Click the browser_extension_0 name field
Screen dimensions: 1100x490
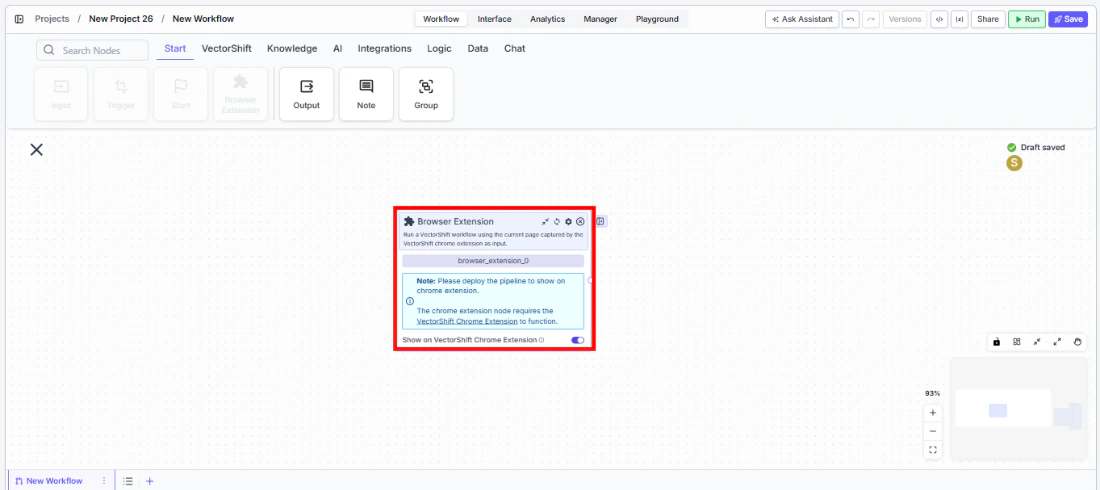click(492, 260)
